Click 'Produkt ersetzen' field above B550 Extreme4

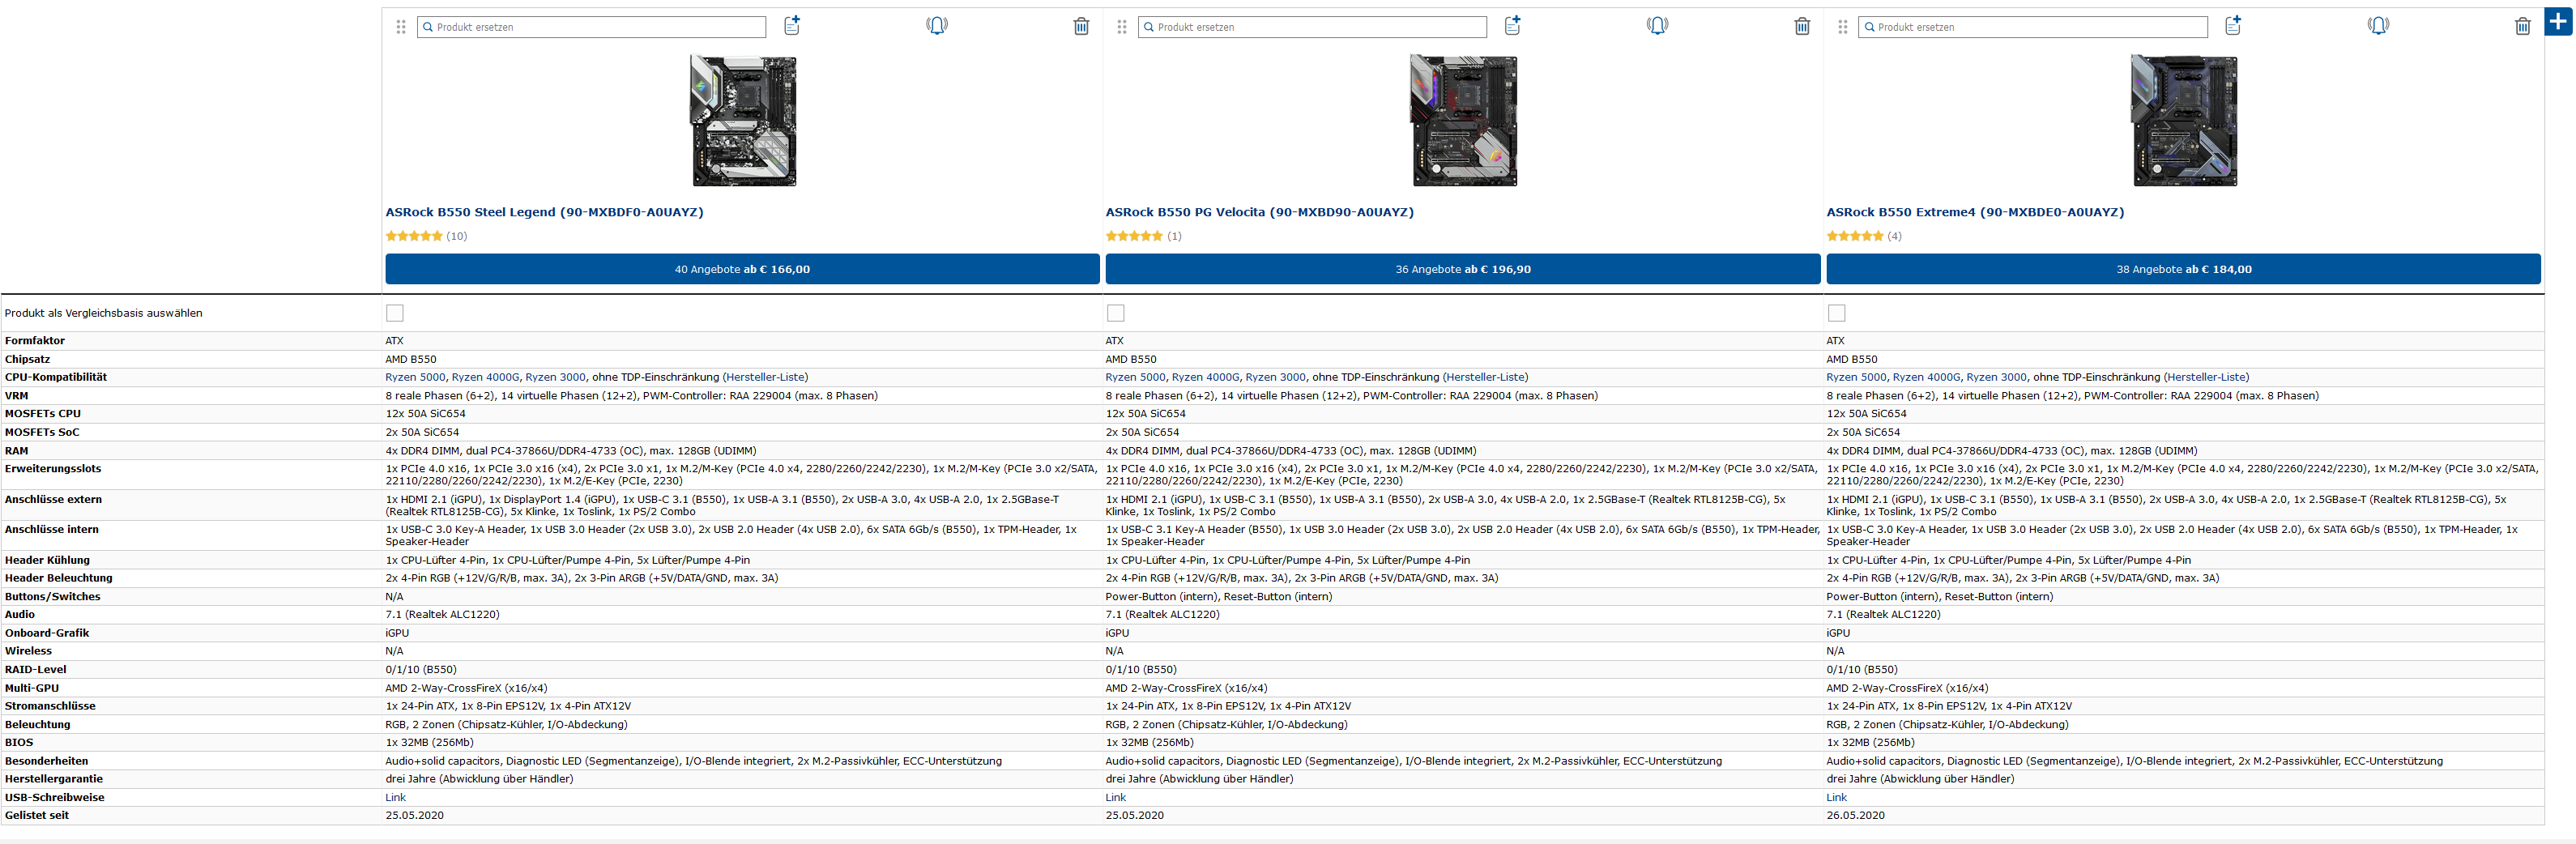click(x=2033, y=27)
